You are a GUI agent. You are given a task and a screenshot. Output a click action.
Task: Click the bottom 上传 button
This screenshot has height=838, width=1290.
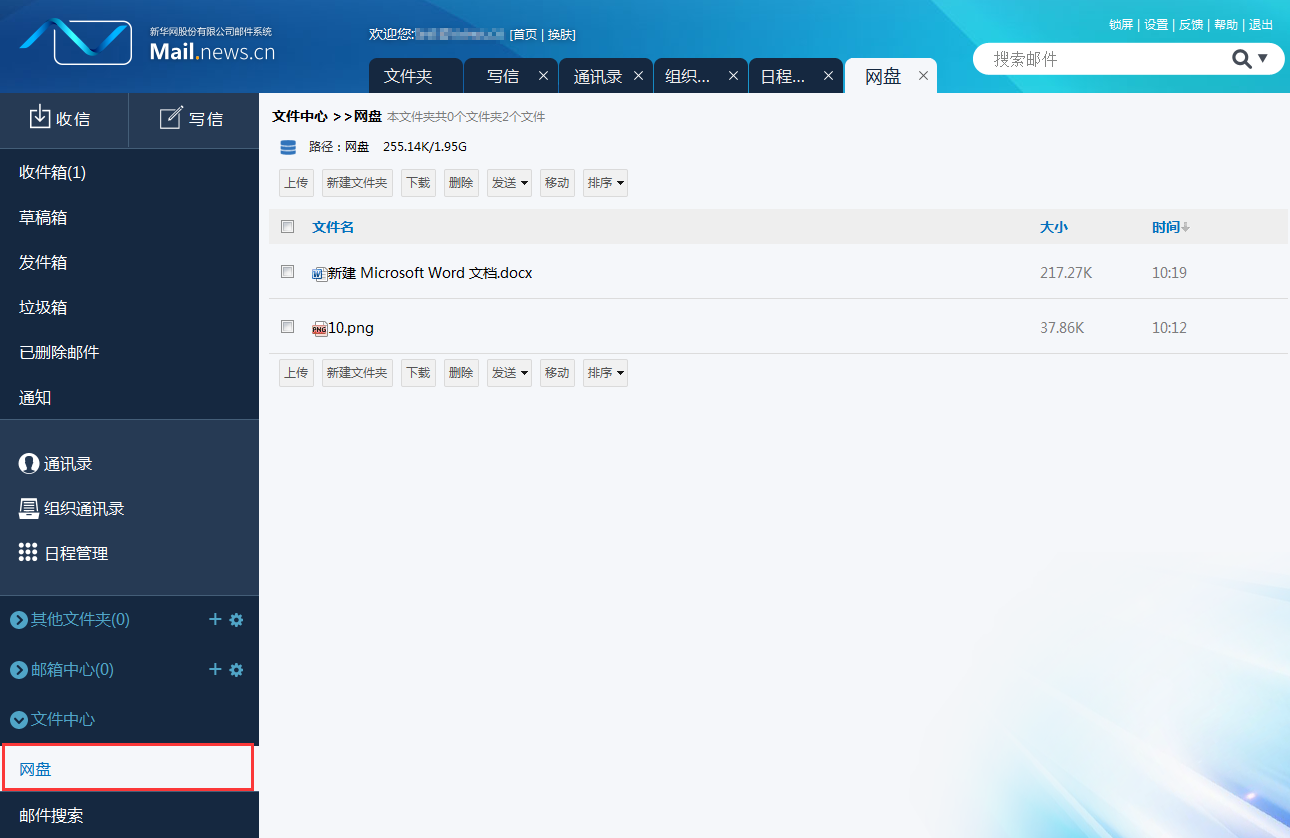pyautogui.click(x=296, y=373)
